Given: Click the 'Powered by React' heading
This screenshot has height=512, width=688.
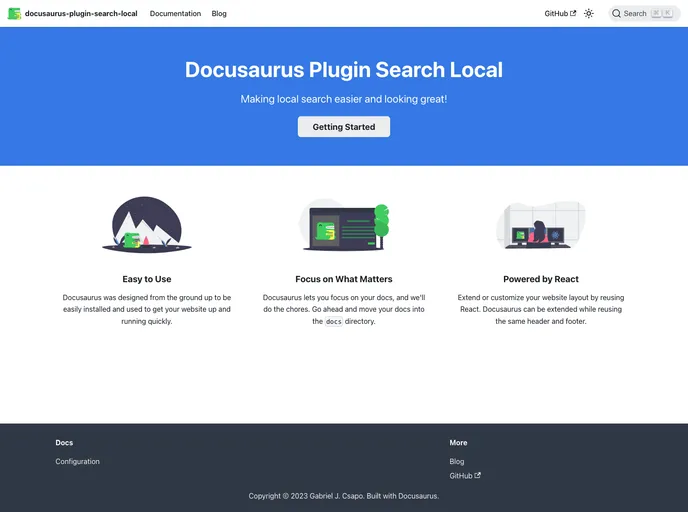Looking at the screenshot, I should tap(541, 279).
